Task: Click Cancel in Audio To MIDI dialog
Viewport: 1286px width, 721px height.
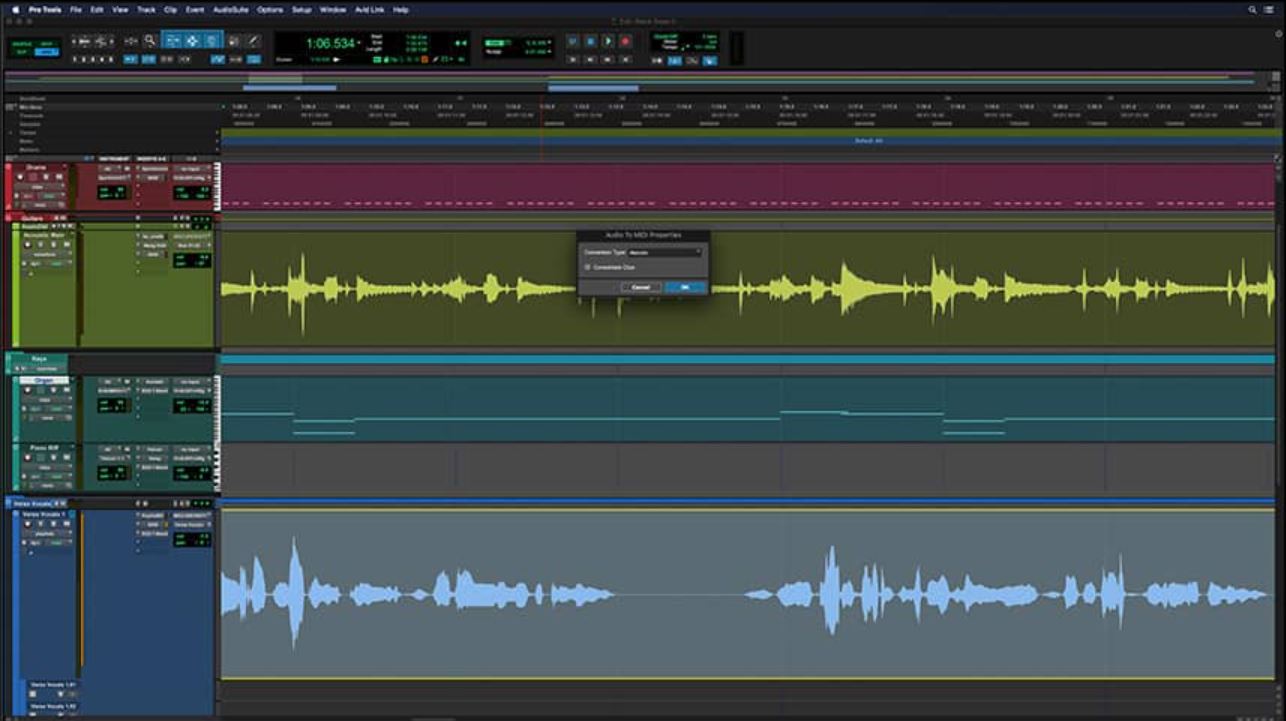Action: 640,287
